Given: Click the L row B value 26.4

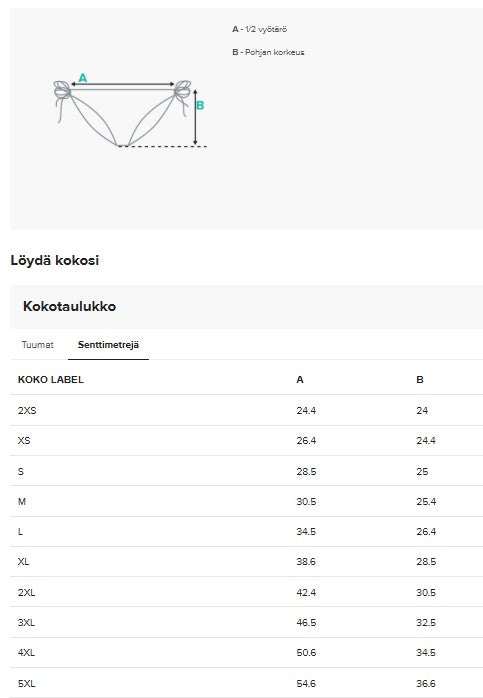Looking at the screenshot, I should pyautogui.click(x=426, y=532).
